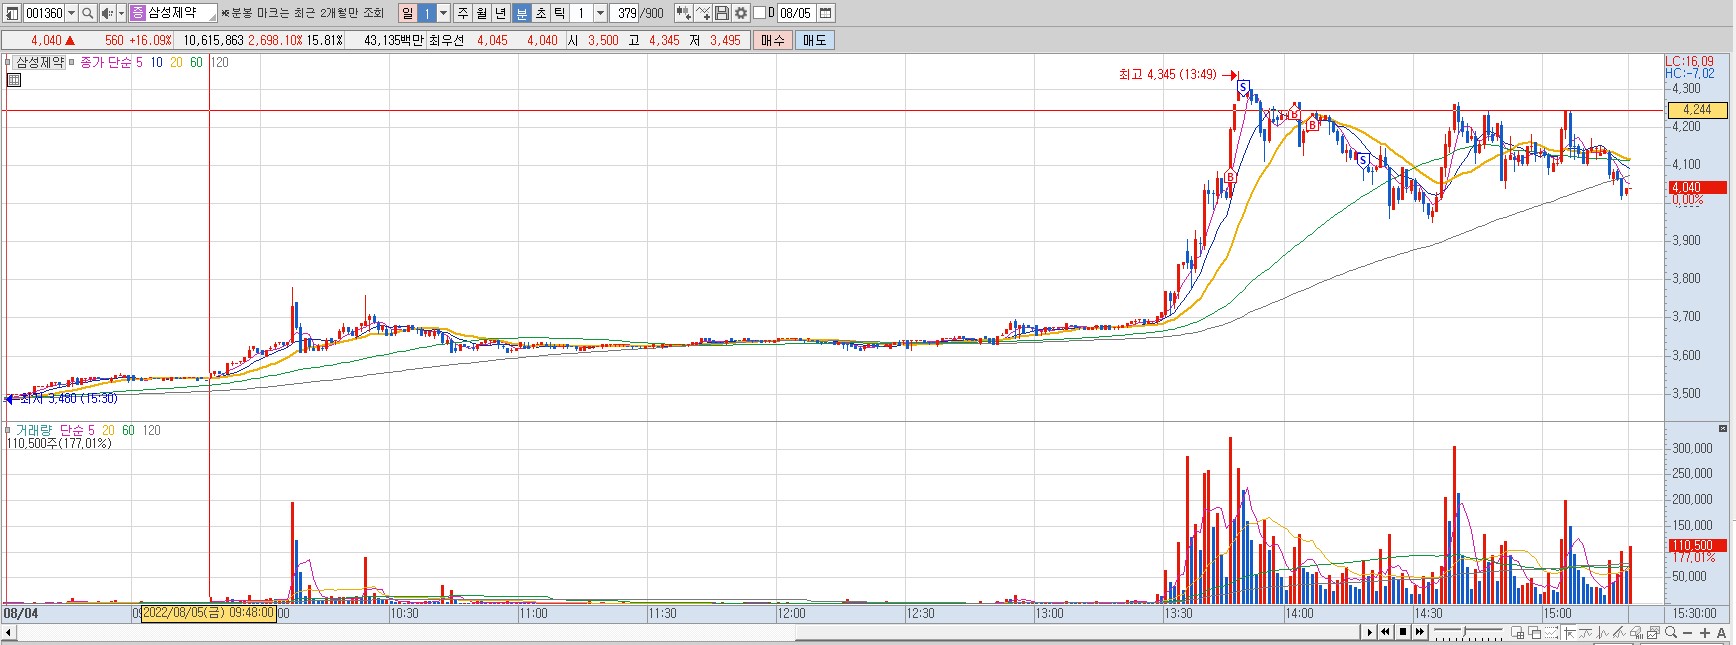This screenshot has height=645, width=1736.
Task: Click the candlestick chart type icon
Action: click(684, 13)
